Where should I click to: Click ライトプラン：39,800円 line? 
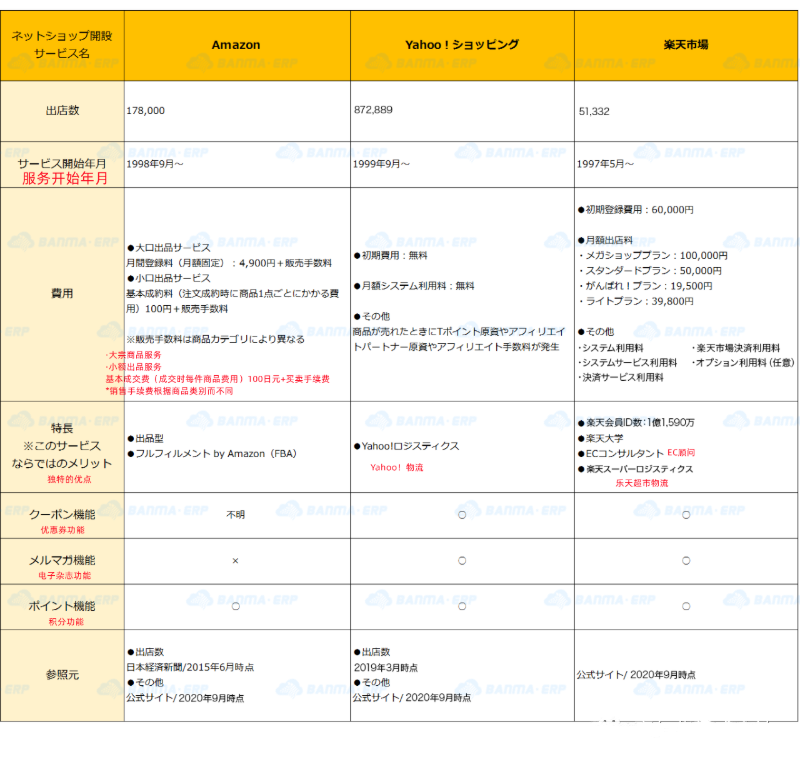point(636,301)
